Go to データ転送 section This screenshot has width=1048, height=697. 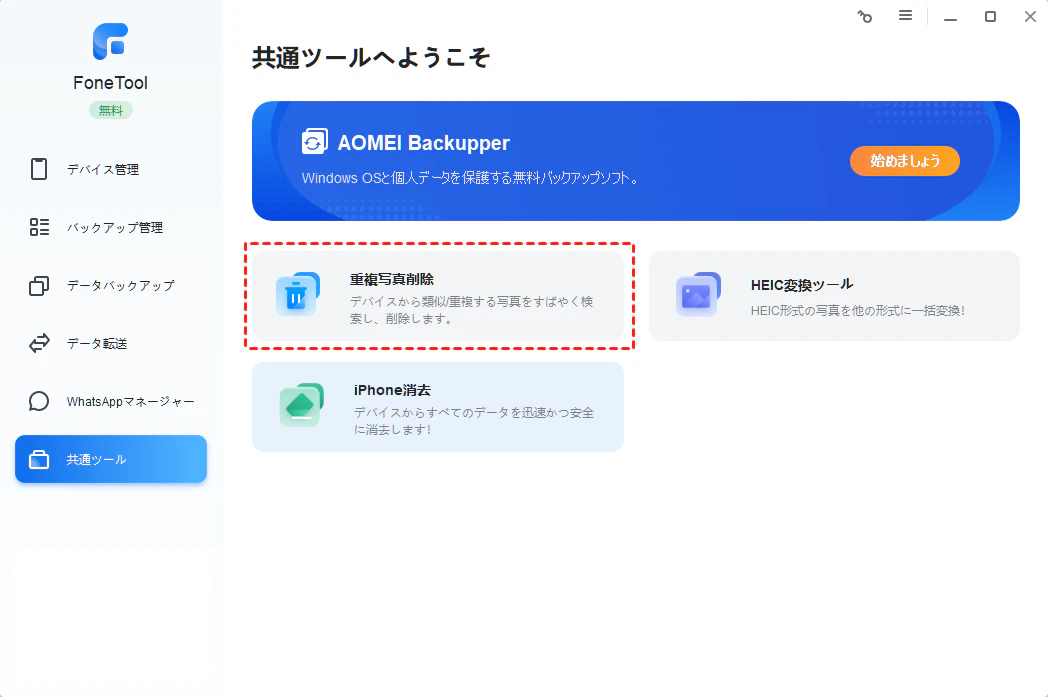tap(111, 343)
